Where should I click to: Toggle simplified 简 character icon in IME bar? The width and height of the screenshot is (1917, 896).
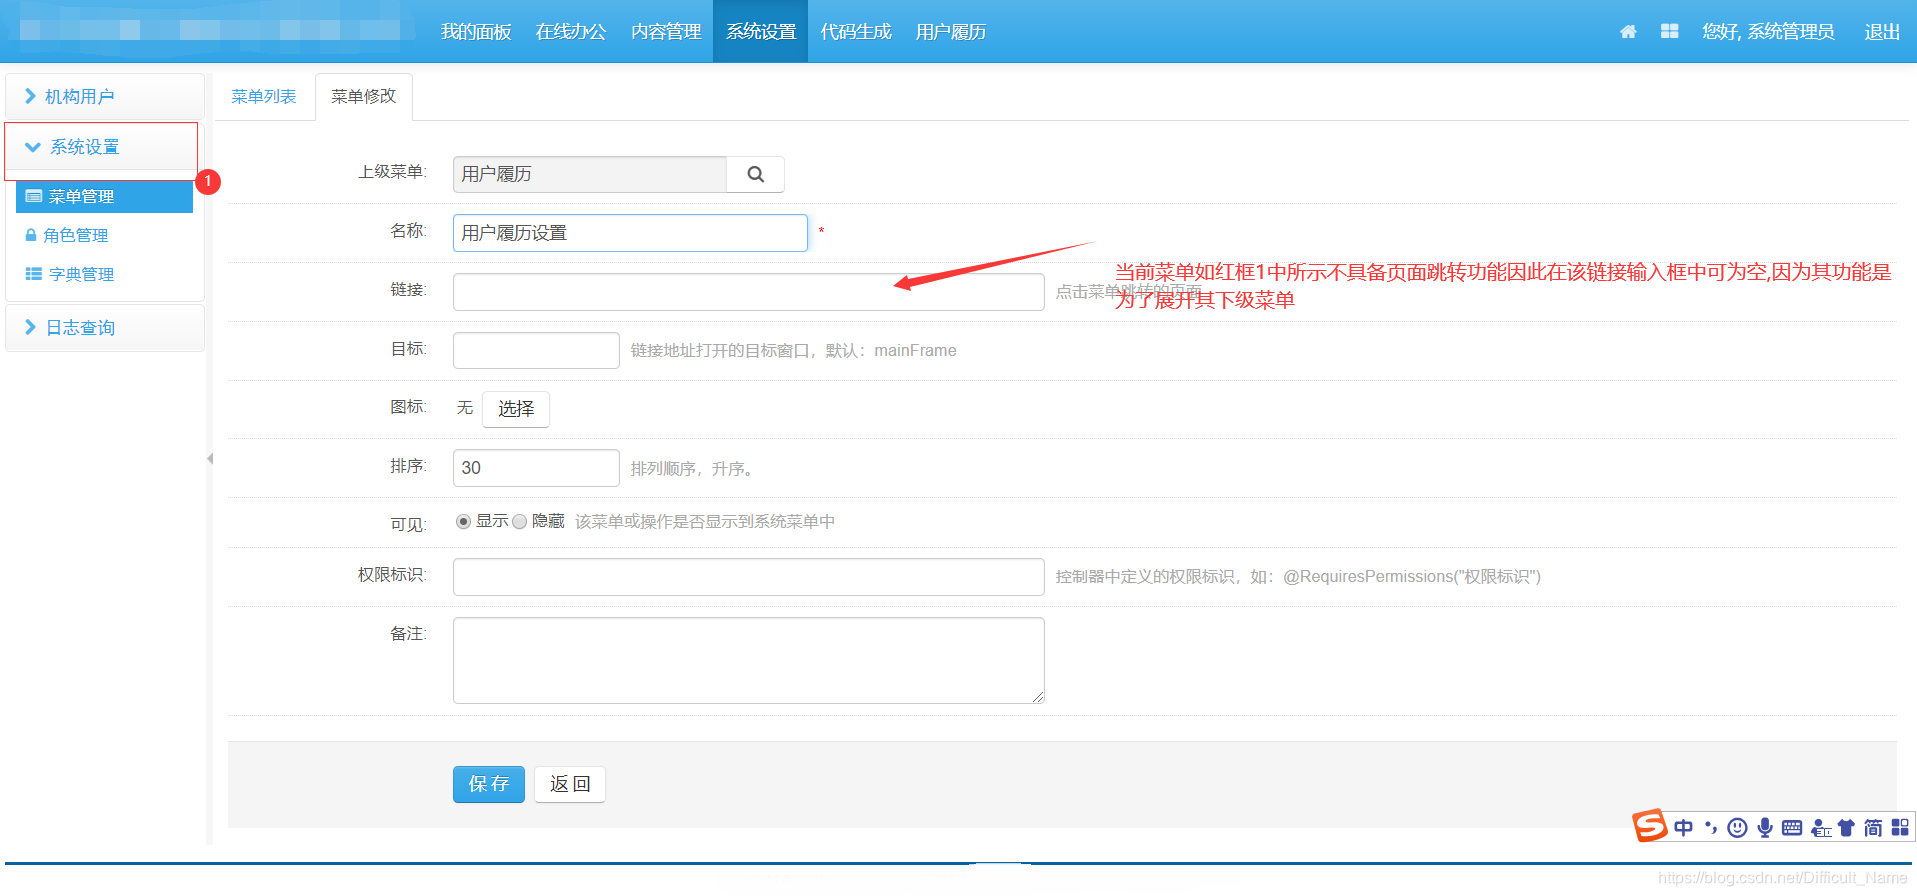click(1873, 828)
